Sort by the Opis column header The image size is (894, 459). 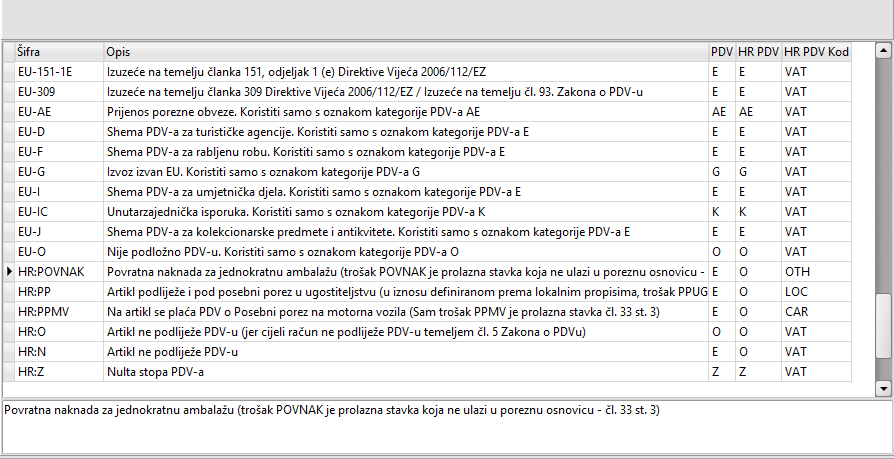[x=405, y=50]
